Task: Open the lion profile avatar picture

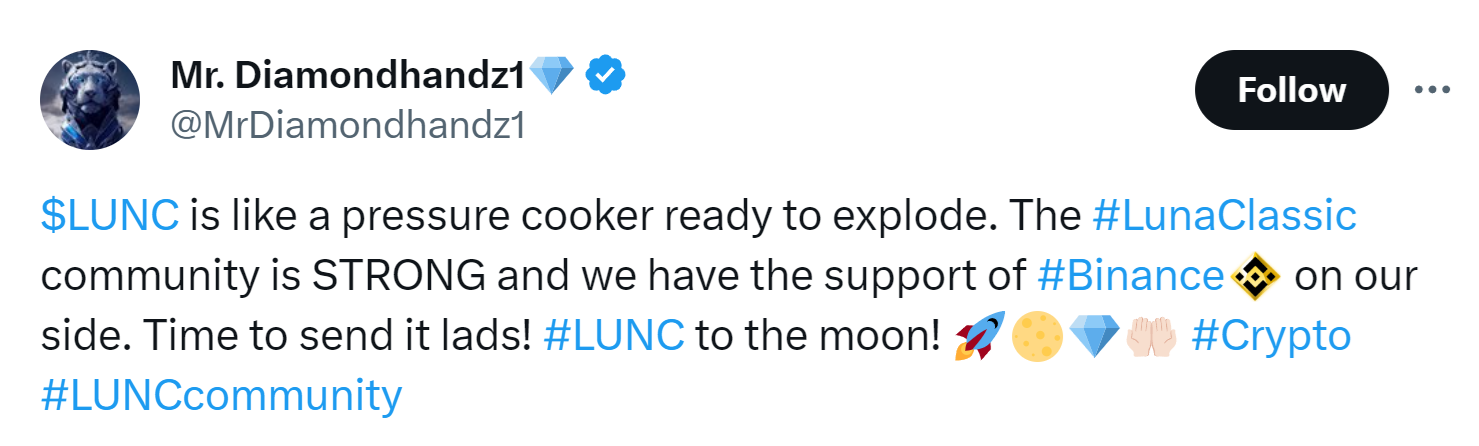Action: pos(89,101)
